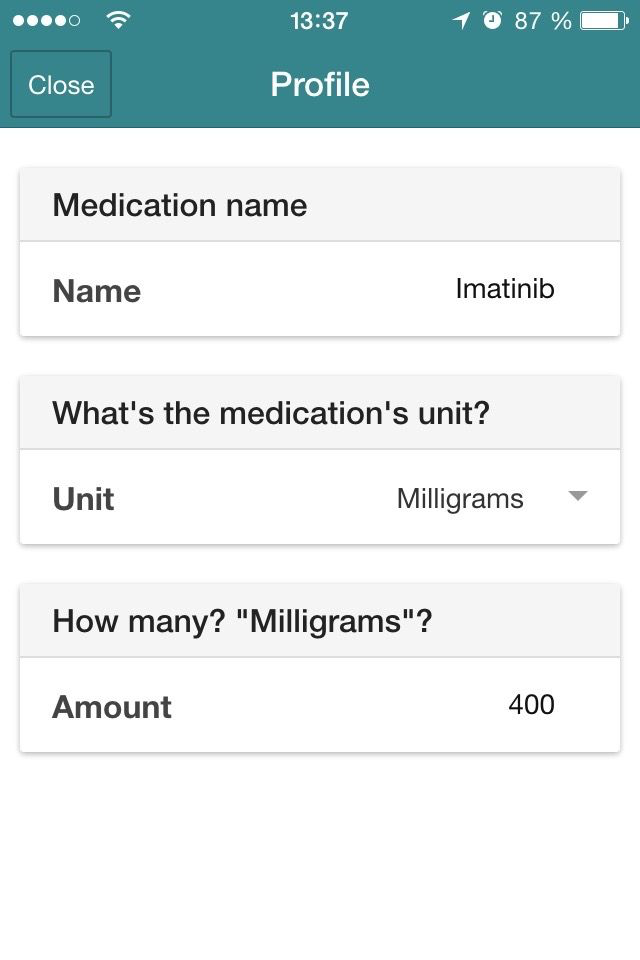Screen dimensions: 640x960
Task: Tap the alarm clock status icon
Action: point(492,20)
